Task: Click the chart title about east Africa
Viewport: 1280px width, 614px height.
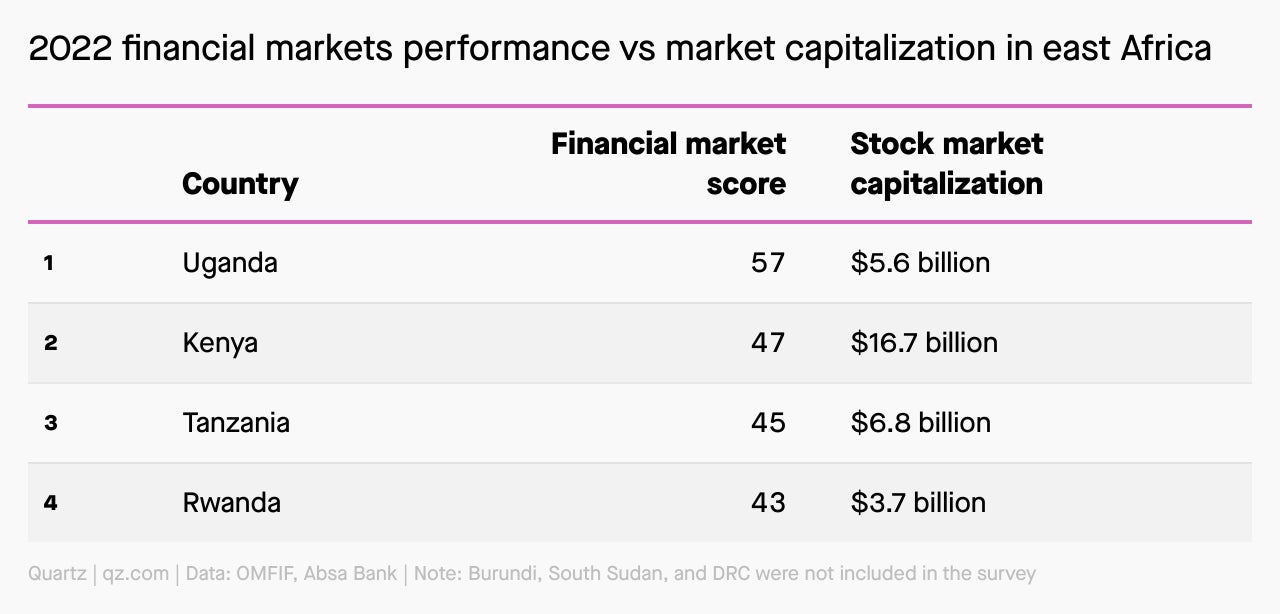Action: click(x=620, y=48)
